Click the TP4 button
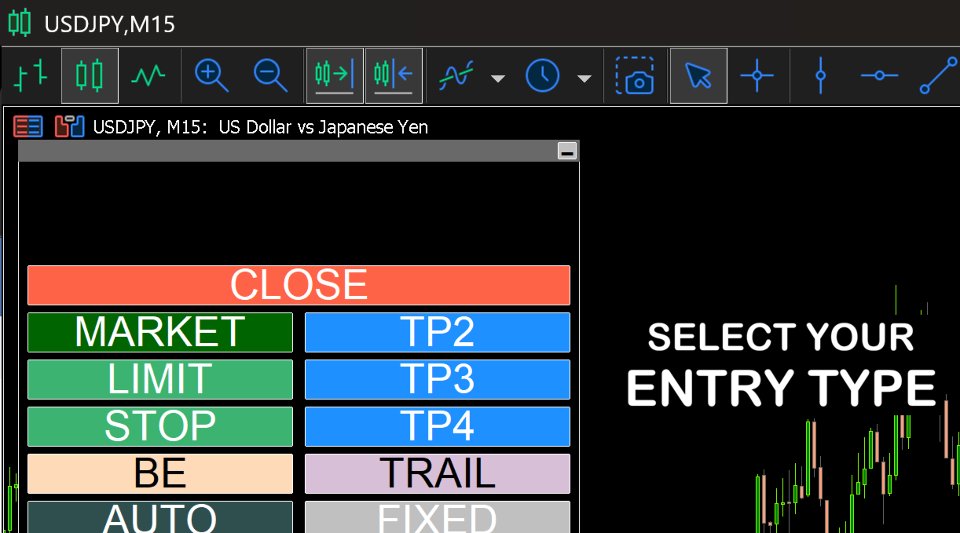 pos(437,427)
